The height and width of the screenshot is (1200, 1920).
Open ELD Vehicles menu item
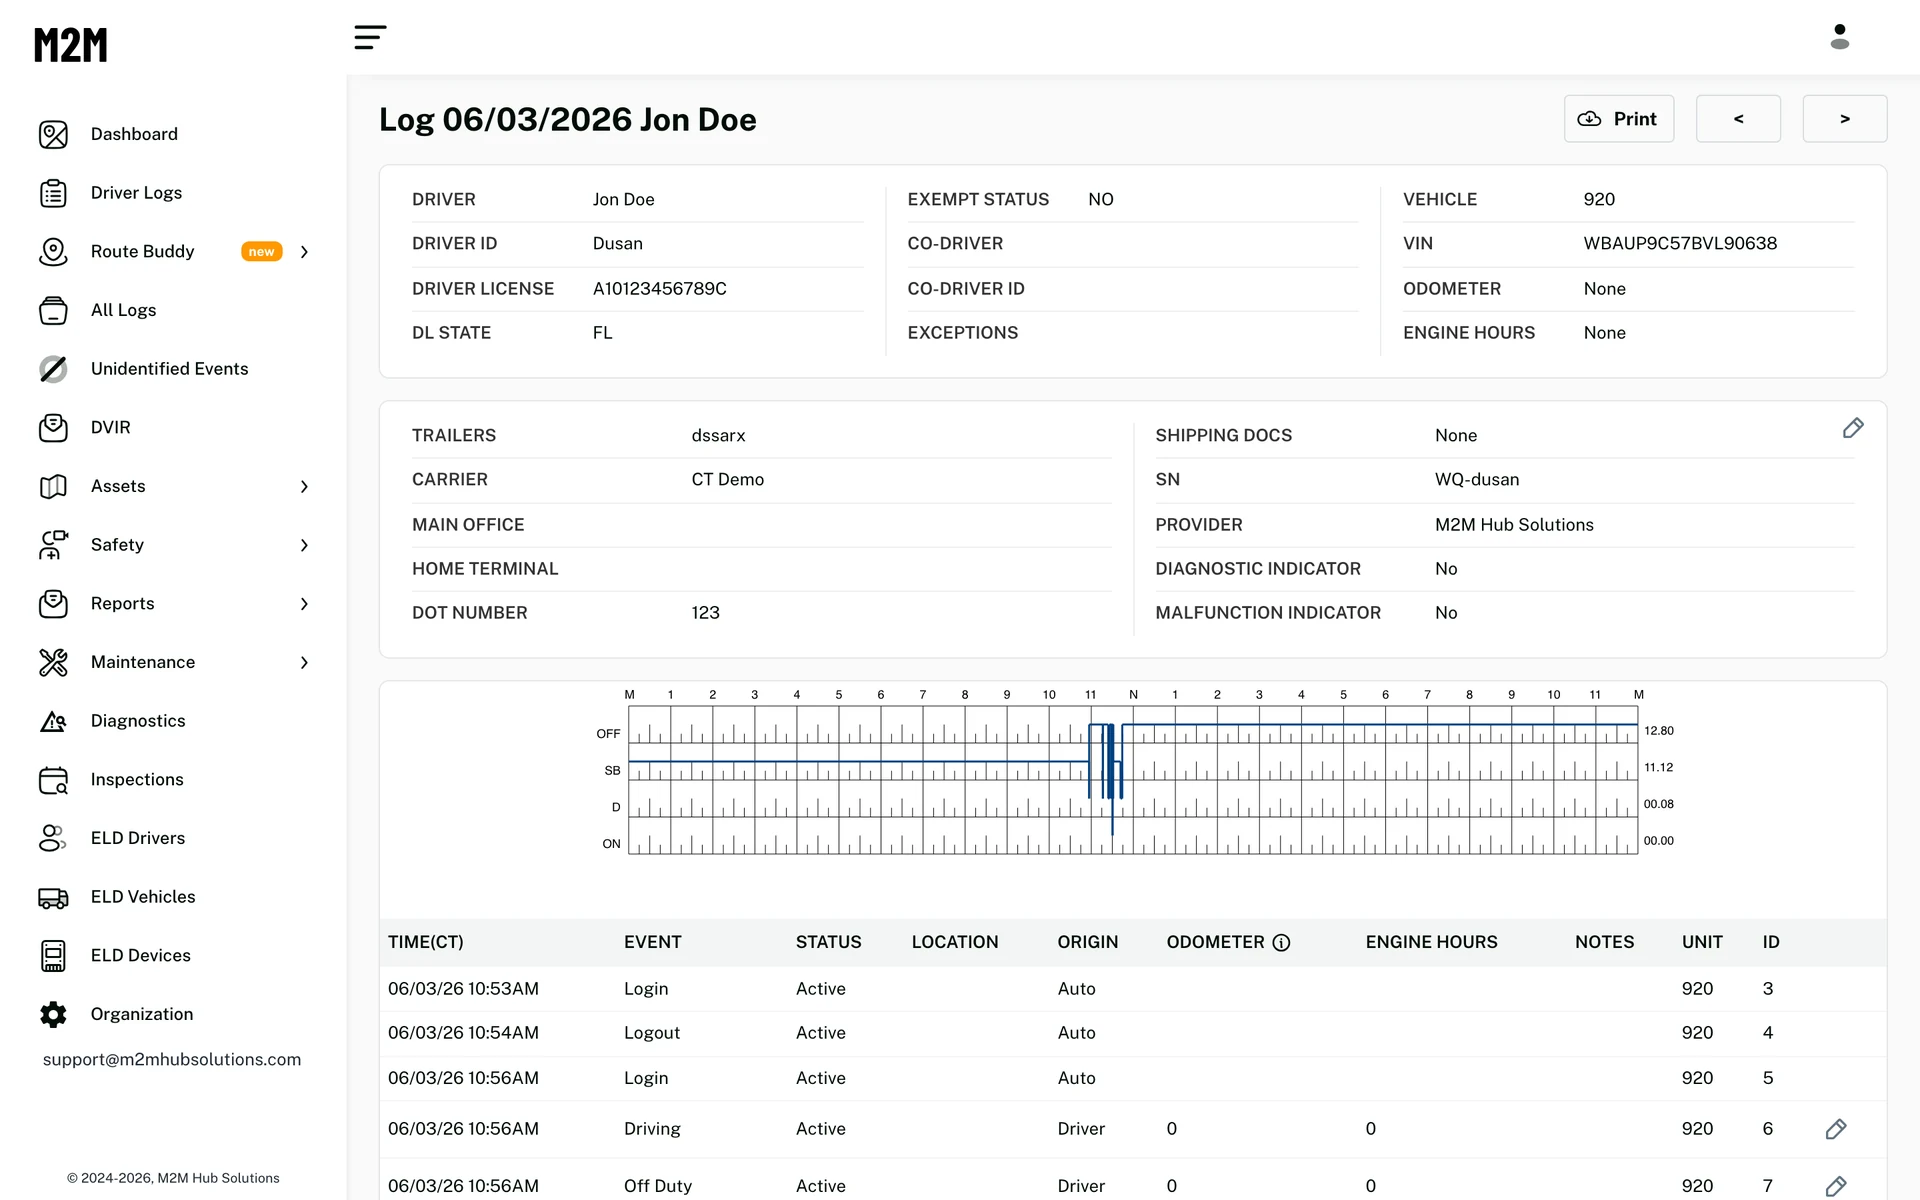[143, 897]
